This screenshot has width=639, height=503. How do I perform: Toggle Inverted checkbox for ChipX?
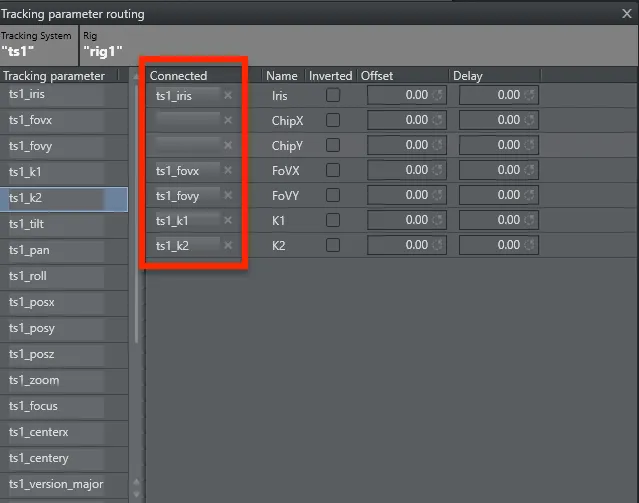[333, 120]
